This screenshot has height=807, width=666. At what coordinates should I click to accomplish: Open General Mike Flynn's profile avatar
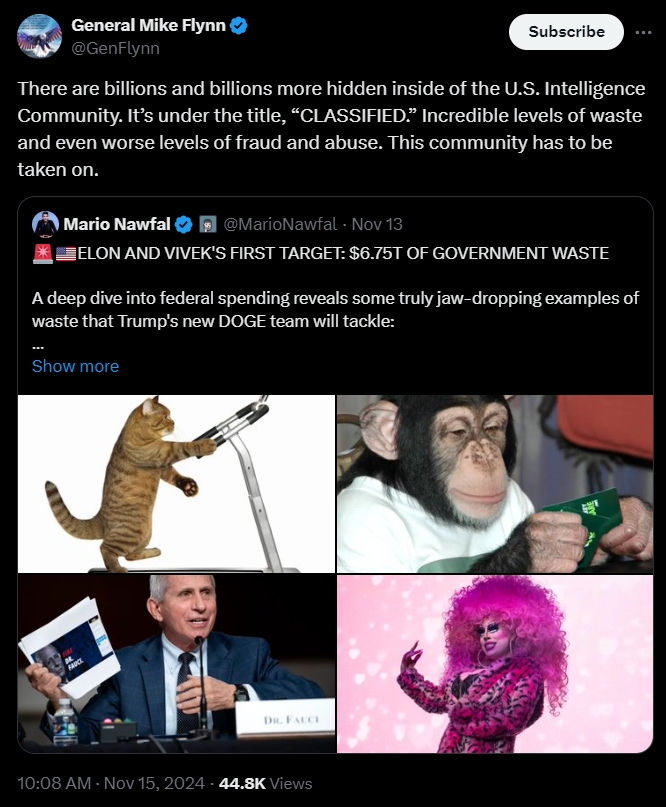[39, 36]
